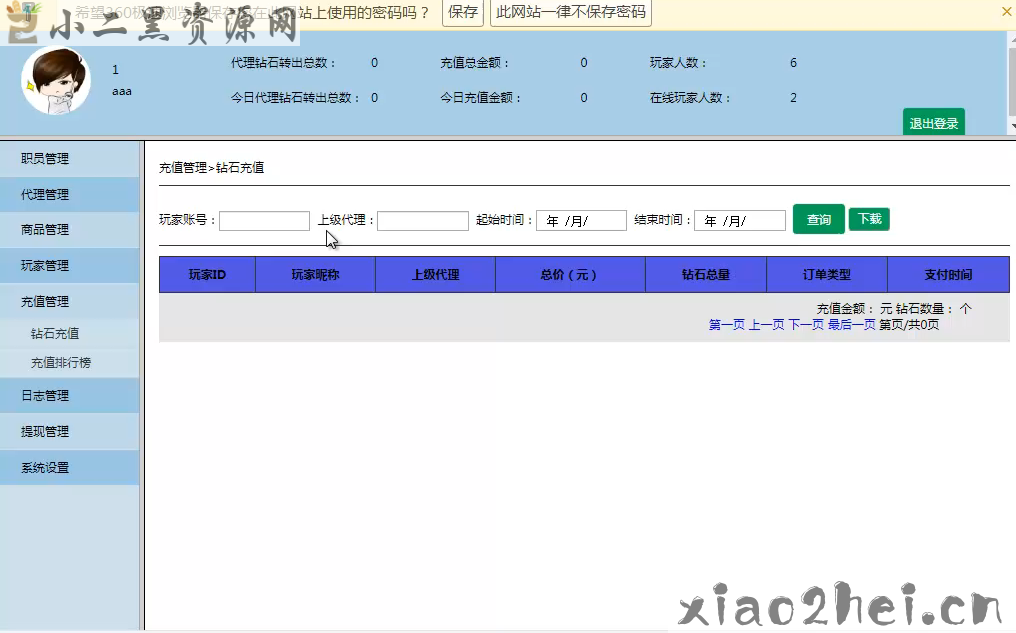Open 商品管理 in the sidebar
This screenshot has height=633, width=1016.
pyautogui.click(x=70, y=229)
